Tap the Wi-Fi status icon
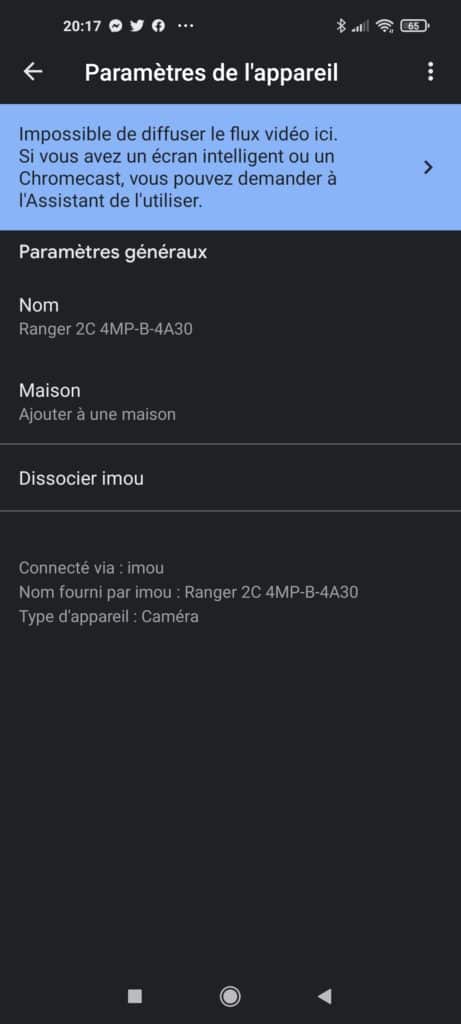Image resolution: width=461 pixels, height=1024 pixels. point(385,26)
